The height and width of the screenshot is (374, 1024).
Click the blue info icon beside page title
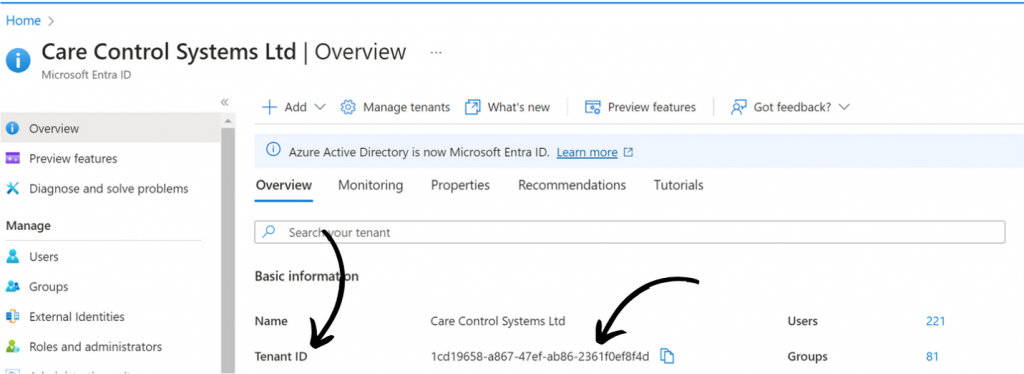pos(18,61)
